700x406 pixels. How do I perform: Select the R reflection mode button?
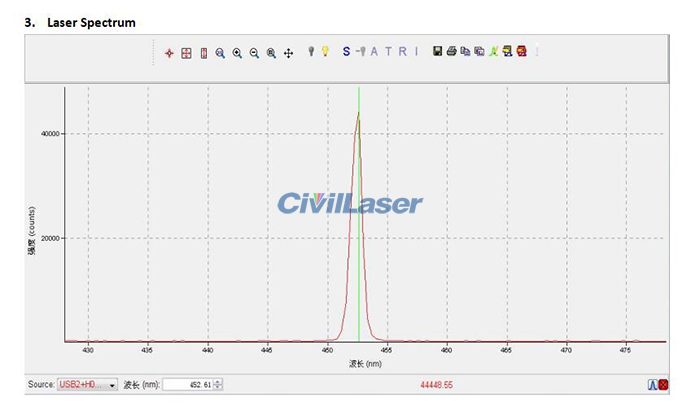pyautogui.click(x=403, y=51)
